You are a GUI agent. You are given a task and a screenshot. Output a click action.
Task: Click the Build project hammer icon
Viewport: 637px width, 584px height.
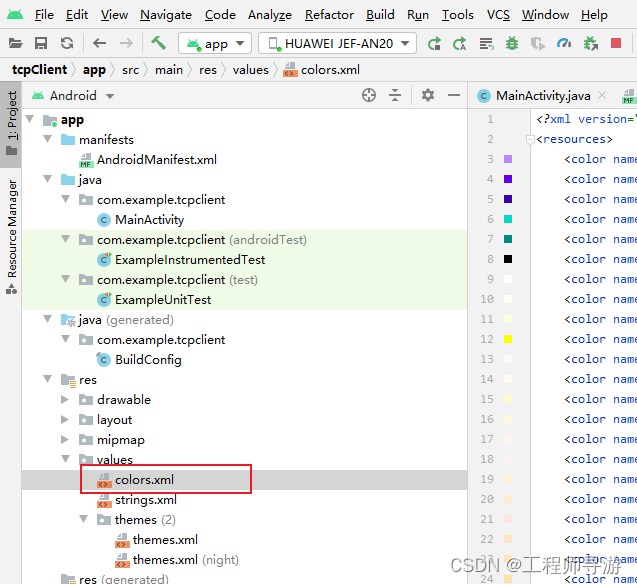click(x=159, y=43)
